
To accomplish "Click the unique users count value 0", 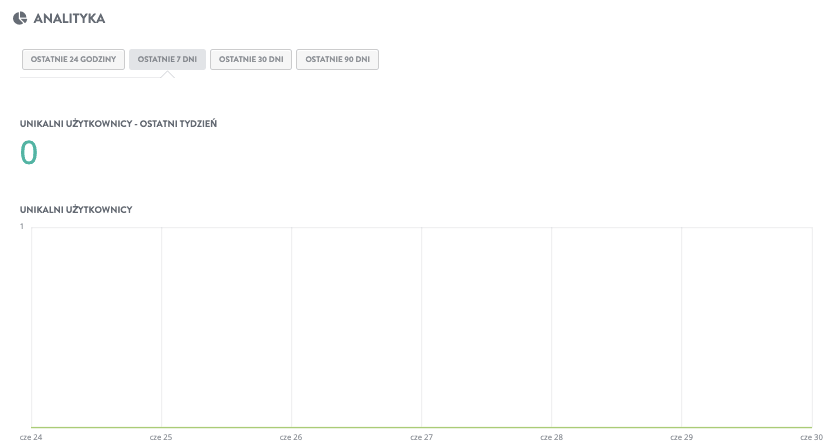I will pos(29,152).
